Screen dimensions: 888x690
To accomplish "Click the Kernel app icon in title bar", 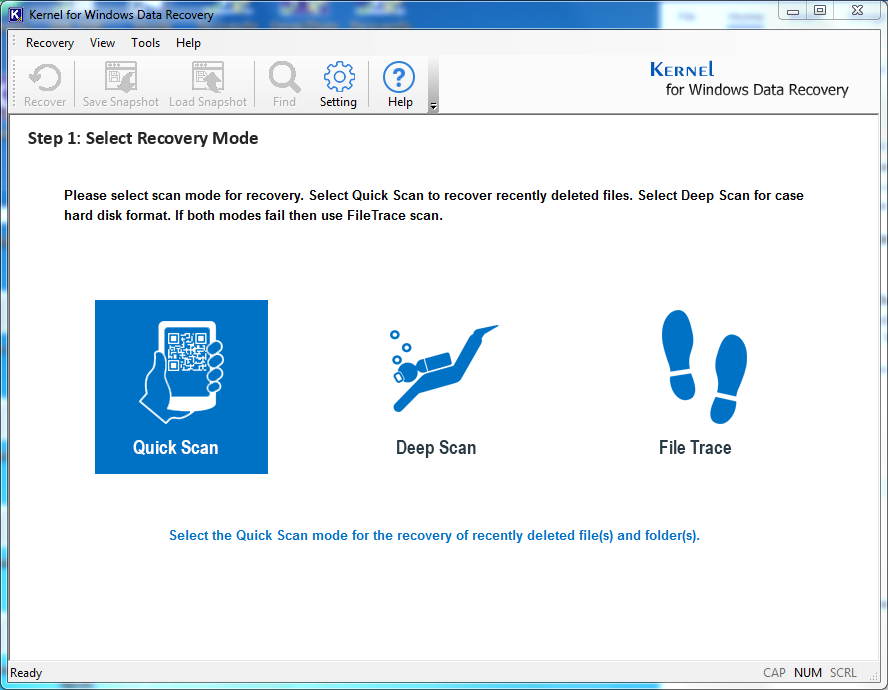I will point(16,14).
